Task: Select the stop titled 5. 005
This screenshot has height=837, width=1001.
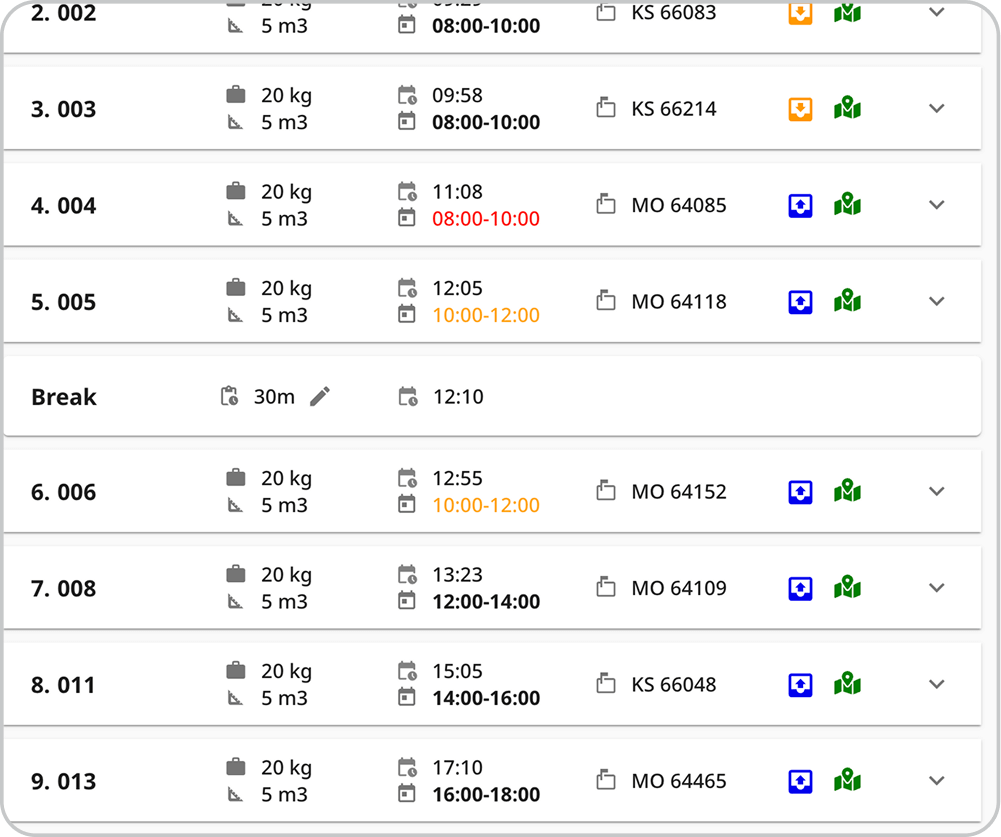Action: click(x=64, y=302)
